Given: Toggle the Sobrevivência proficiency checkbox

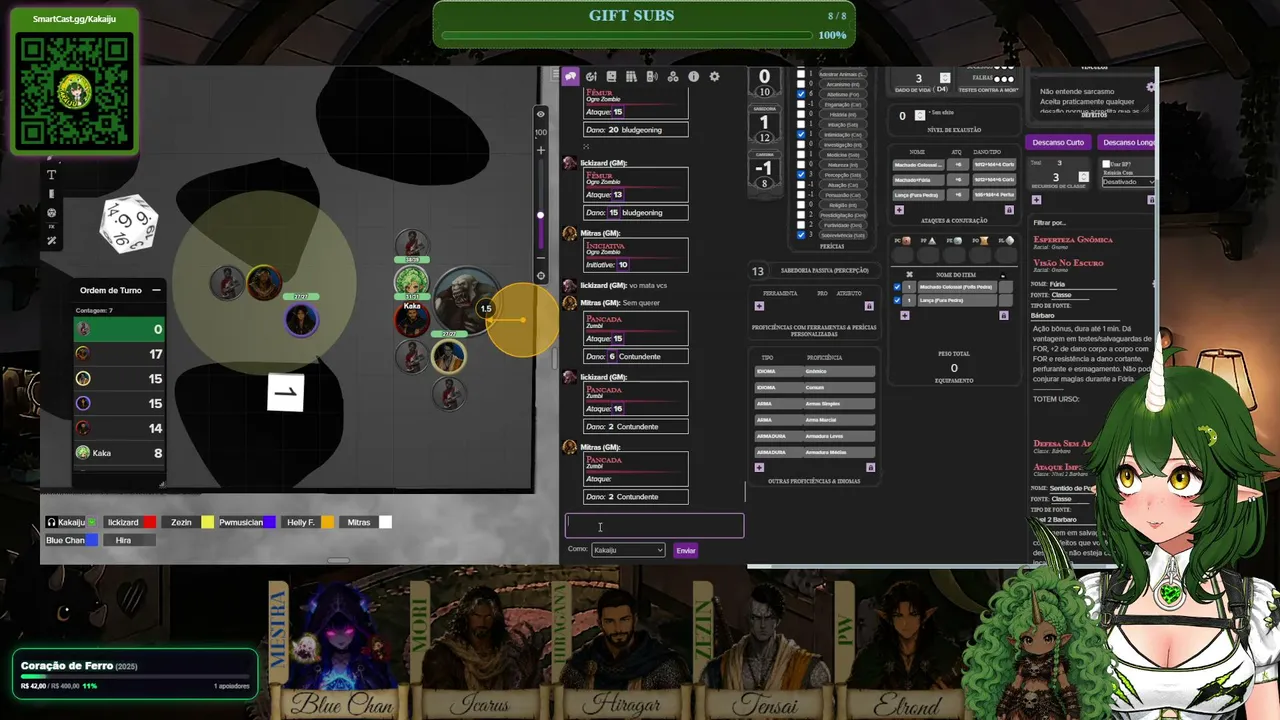Looking at the screenshot, I should tap(801, 235).
